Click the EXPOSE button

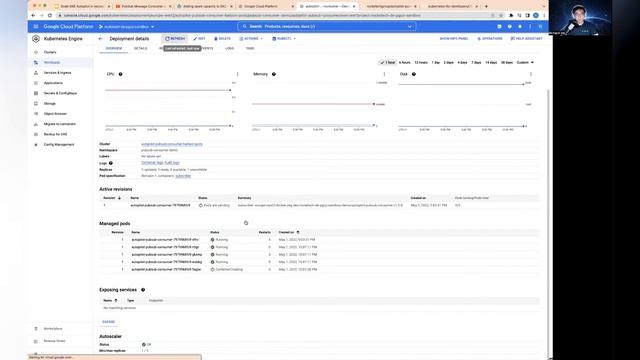coord(109,322)
